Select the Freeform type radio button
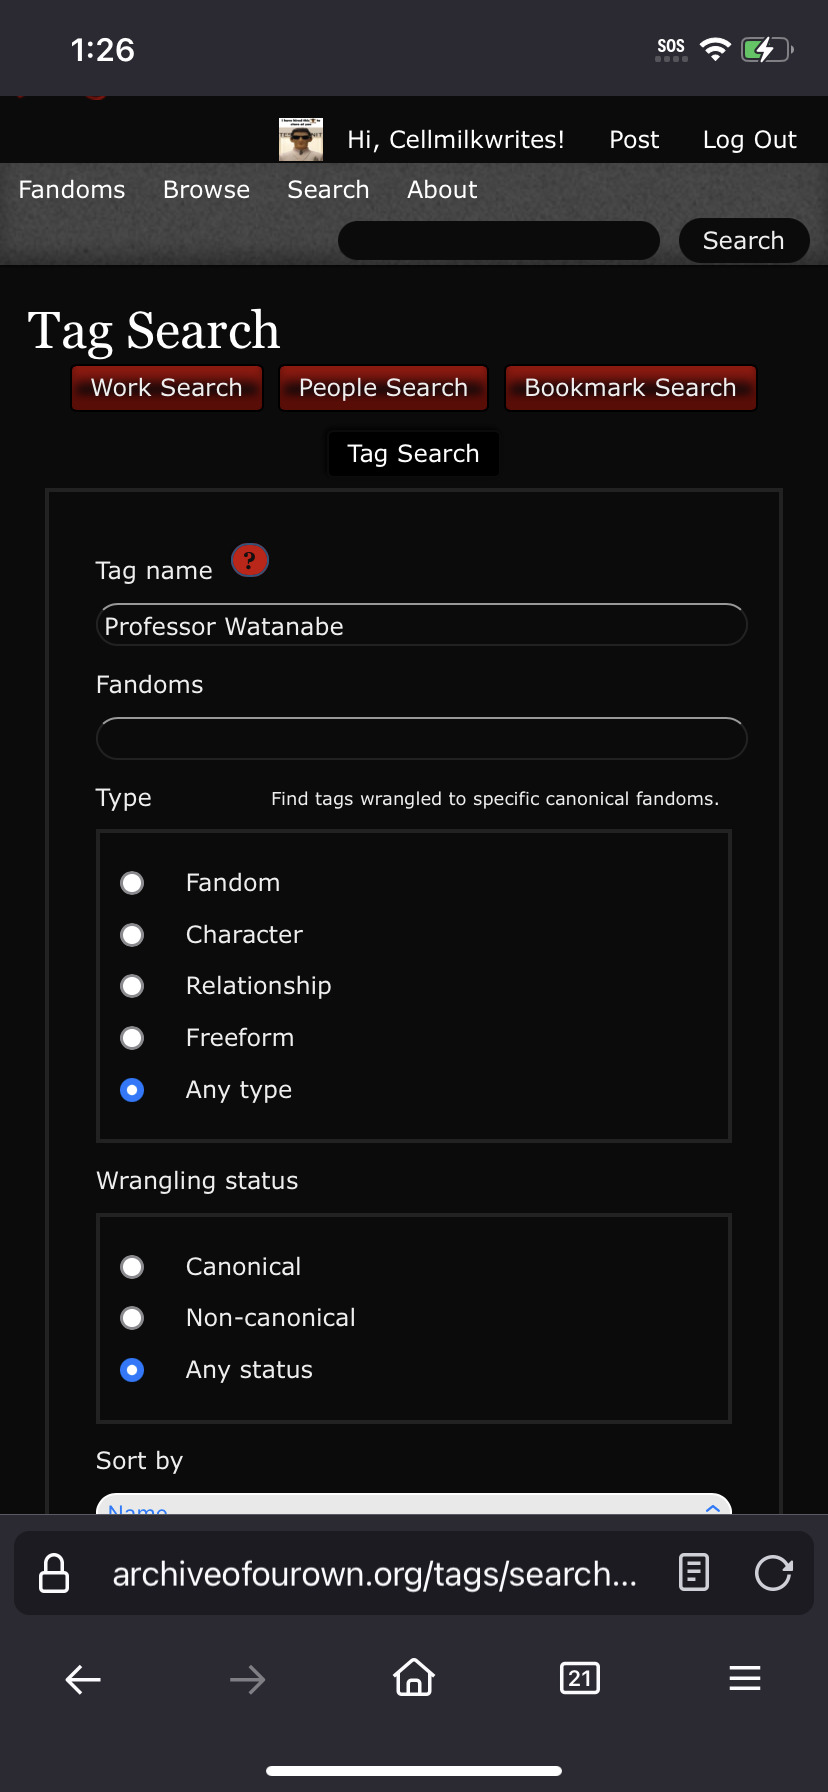This screenshot has height=1792, width=828. pyautogui.click(x=132, y=1038)
